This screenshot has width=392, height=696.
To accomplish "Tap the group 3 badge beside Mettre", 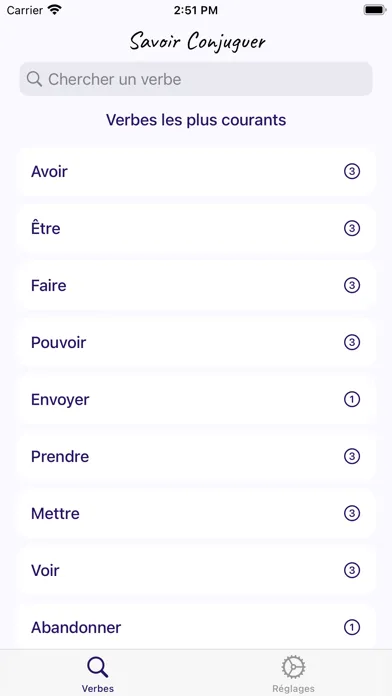I will (x=352, y=514).
